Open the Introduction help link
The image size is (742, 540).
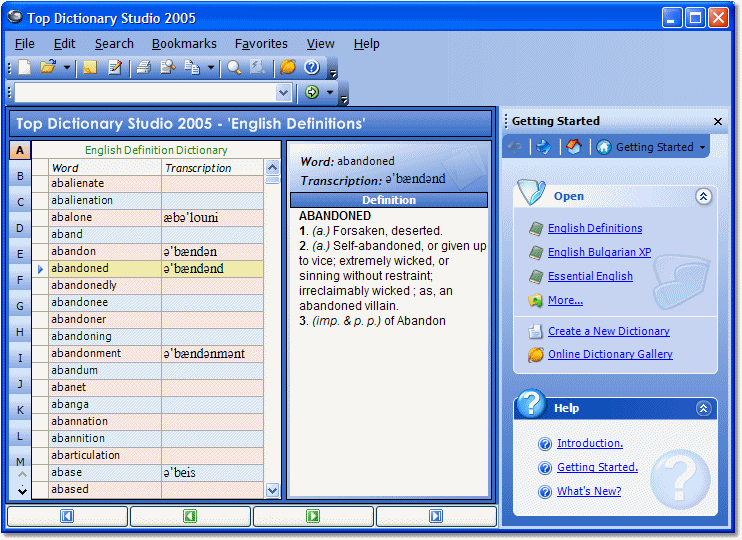pyautogui.click(x=590, y=443)
